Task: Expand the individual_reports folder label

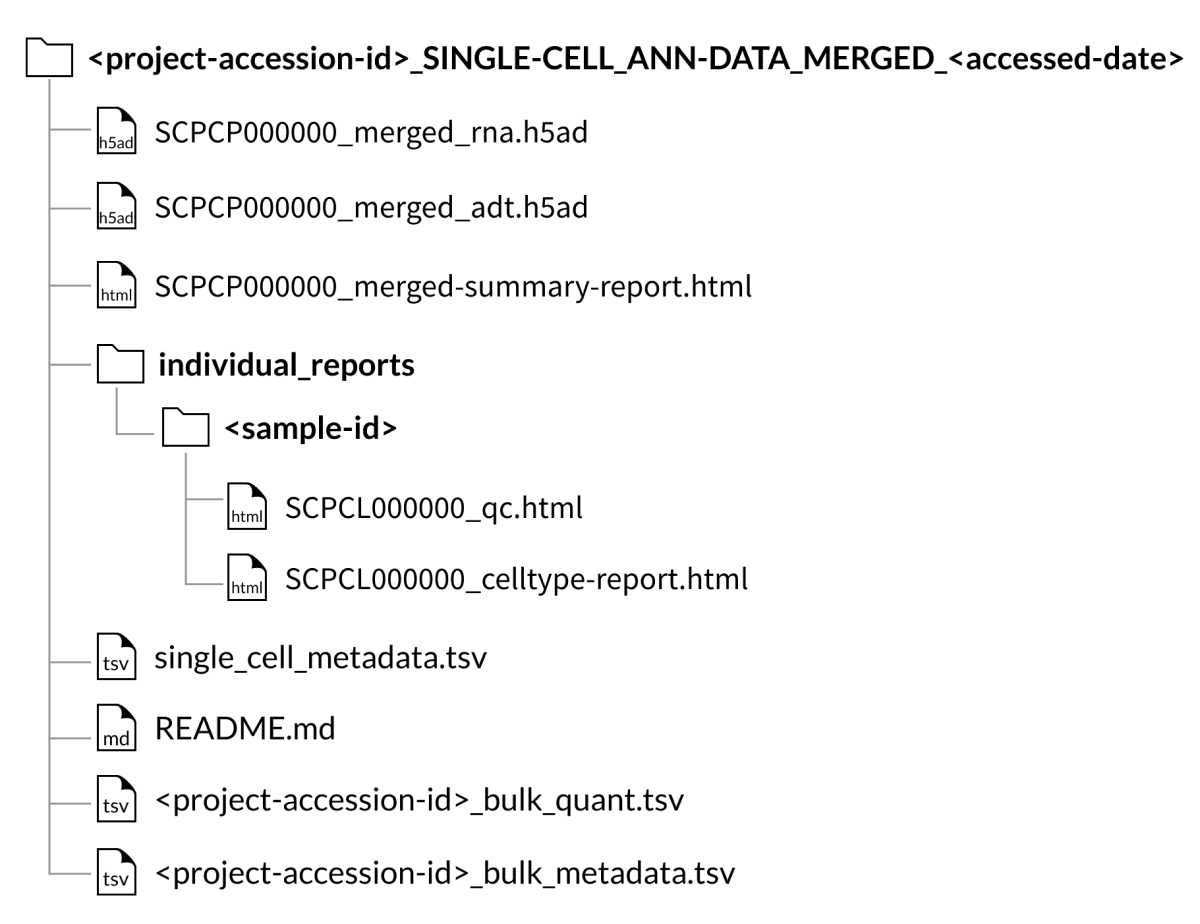Action: [286, 365]
